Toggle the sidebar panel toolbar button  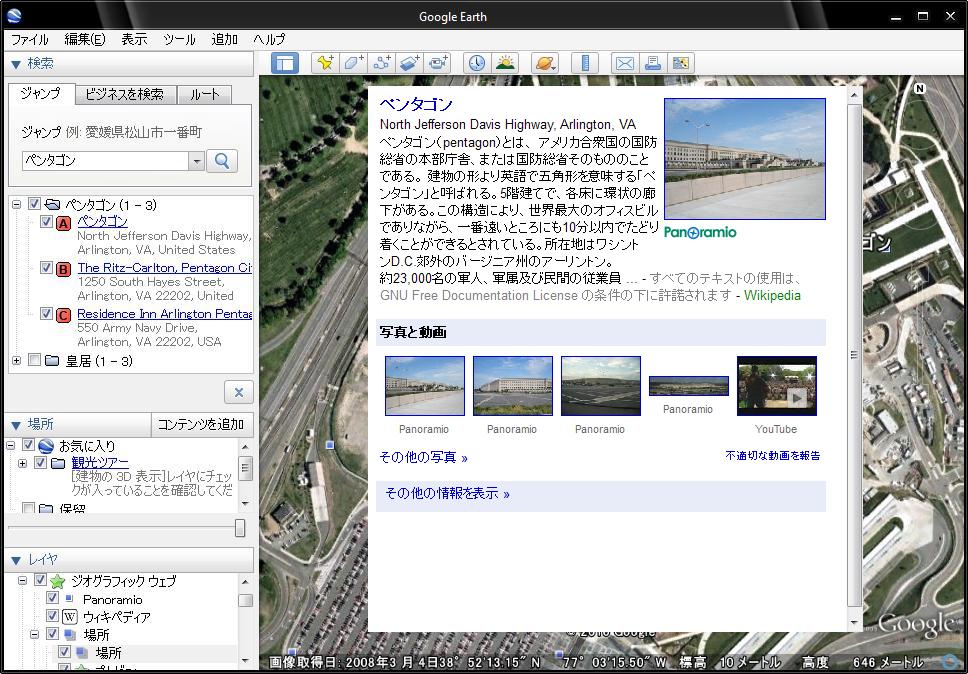point(285,63)
